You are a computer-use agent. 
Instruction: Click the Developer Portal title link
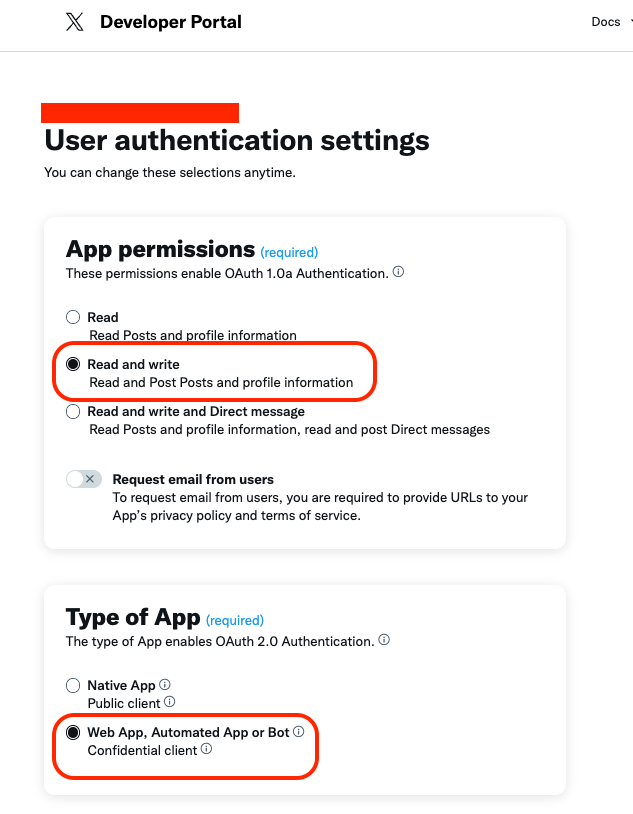tap(171, 22)
